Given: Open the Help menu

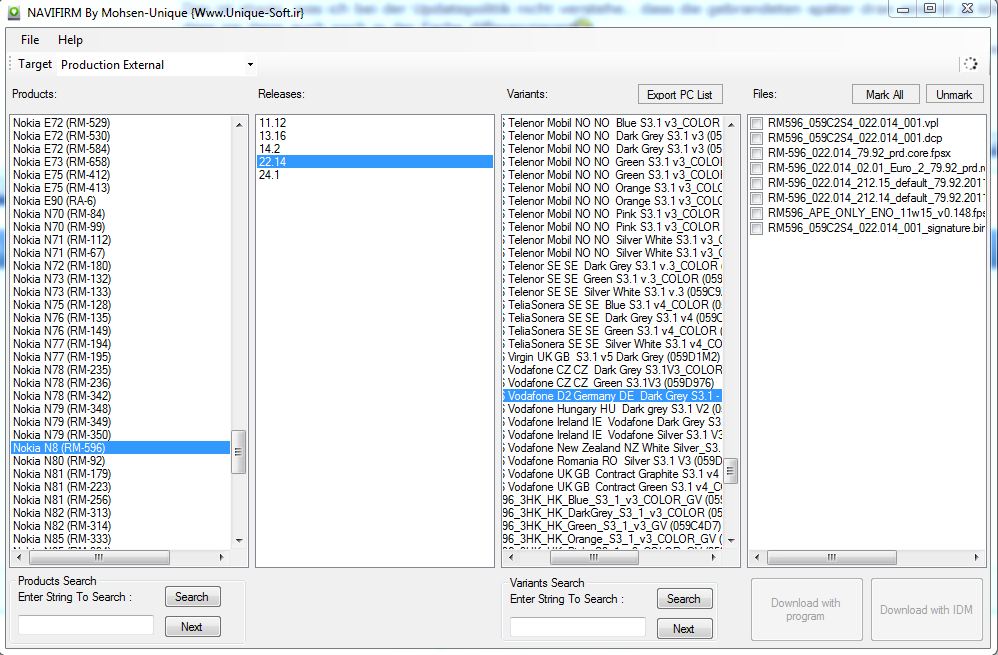Looking at the screenshot, I should coord(70,39).
